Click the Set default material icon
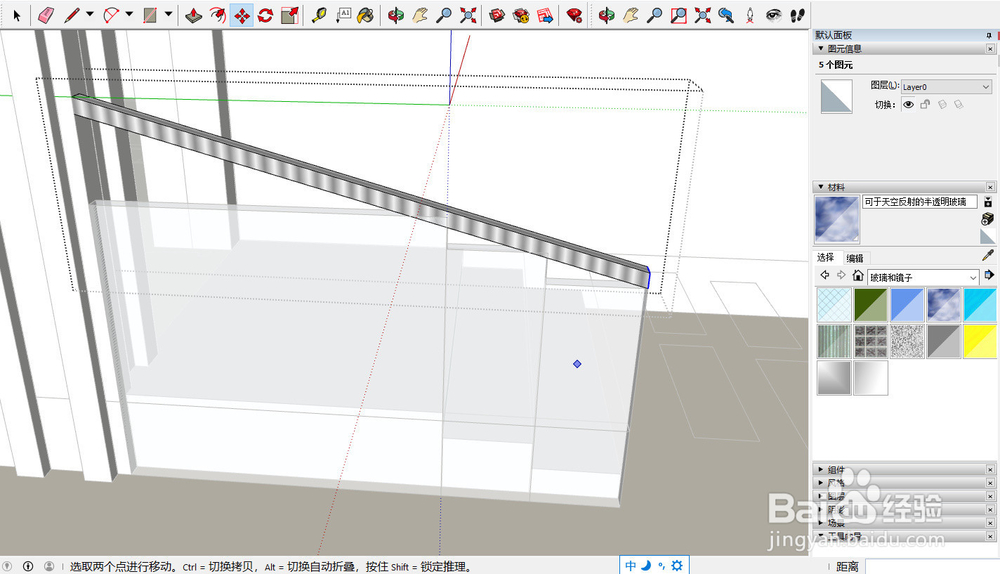 [x=987, y=237]
